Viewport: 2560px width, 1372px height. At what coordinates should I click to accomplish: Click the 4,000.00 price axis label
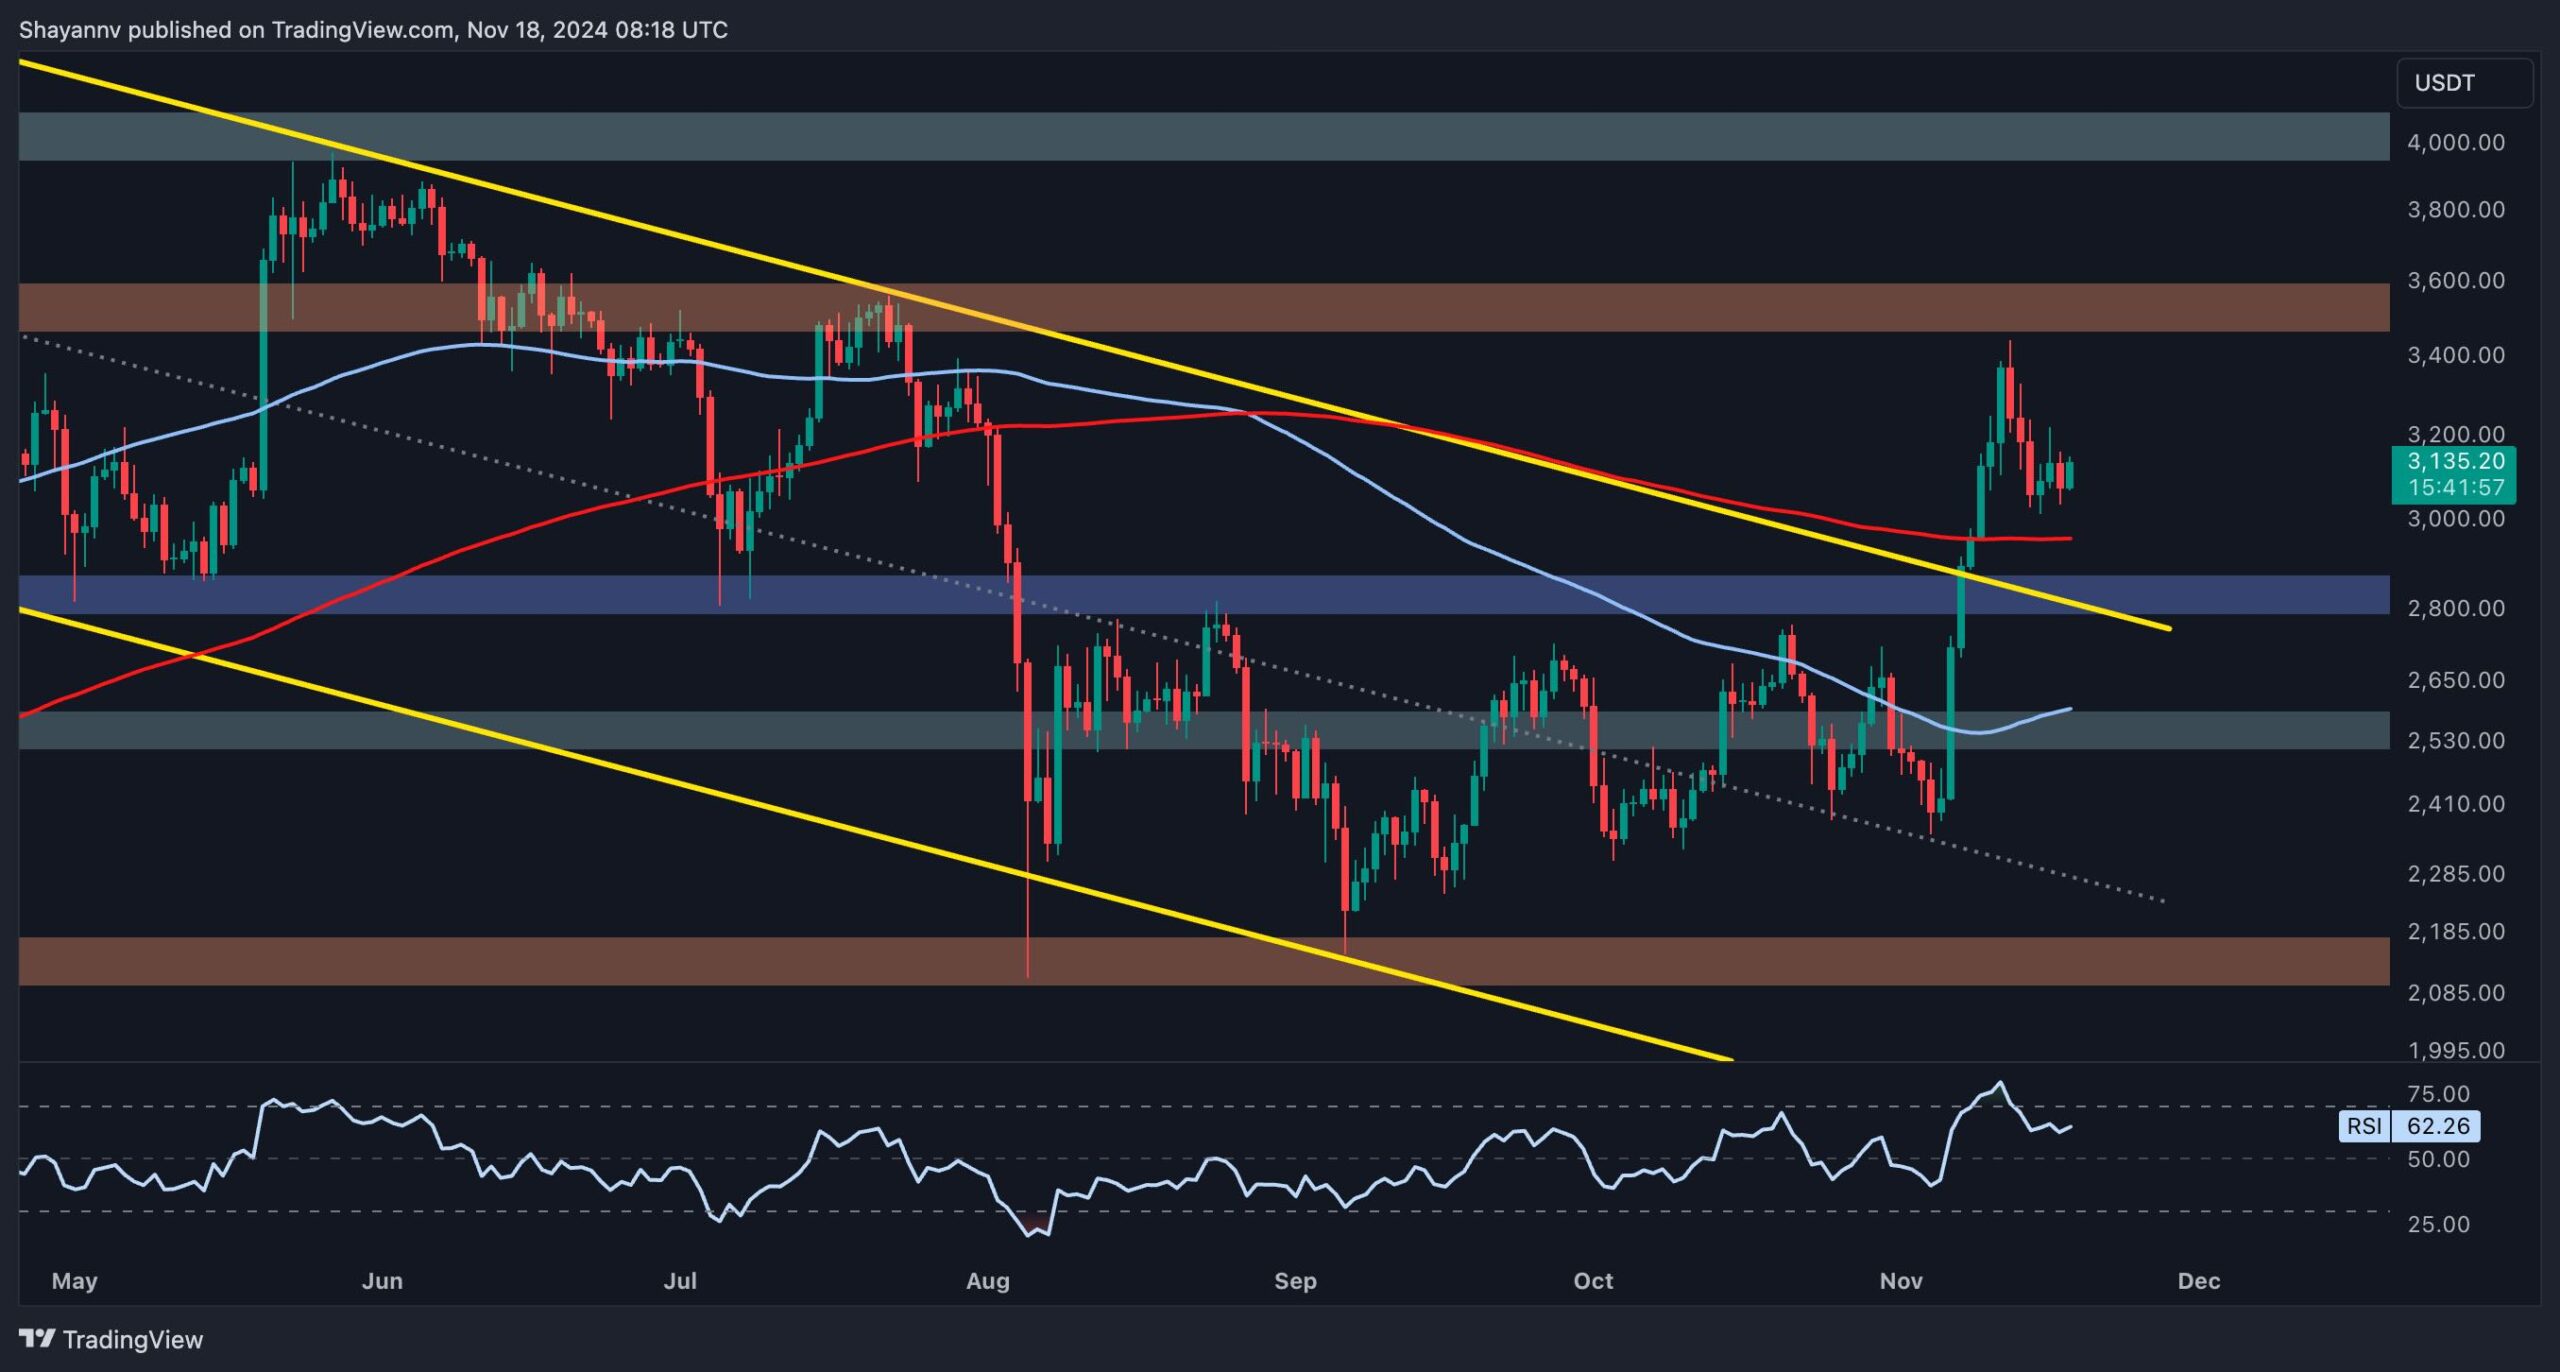tap(2455, 142)
